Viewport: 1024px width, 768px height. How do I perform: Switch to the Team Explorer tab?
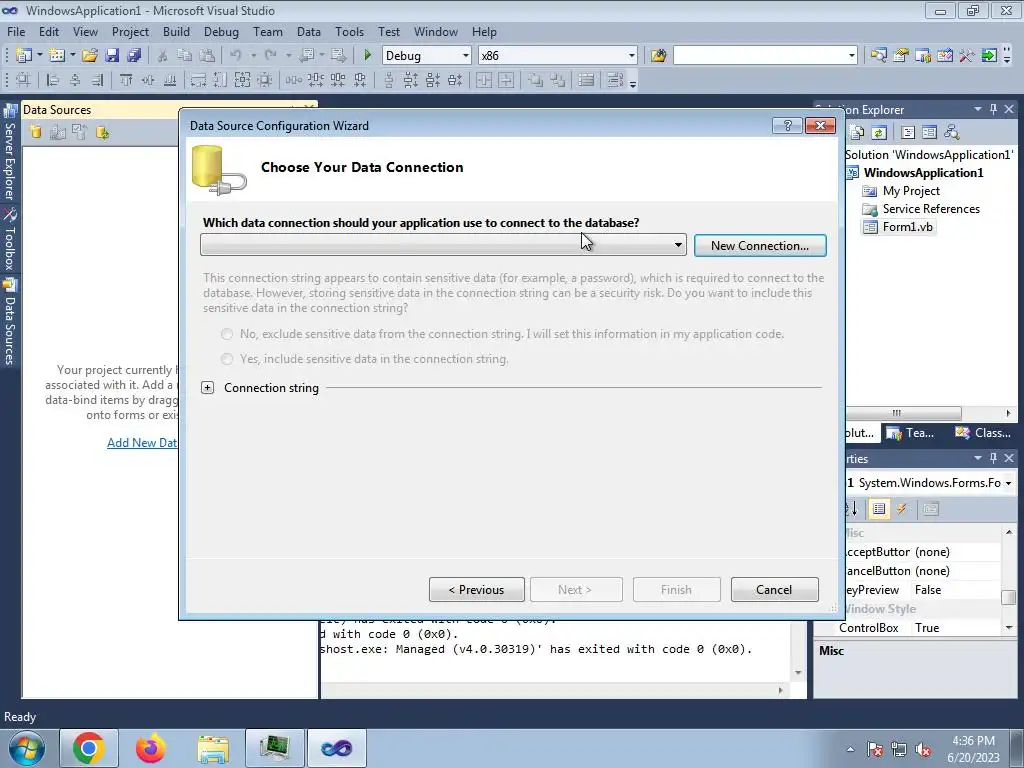coord(910,432)
